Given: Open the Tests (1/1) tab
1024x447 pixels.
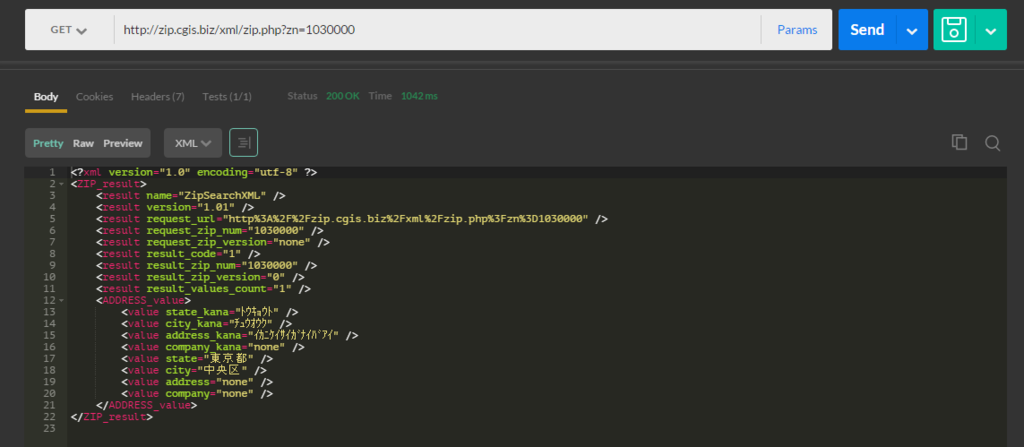Looking at the screenshot, I should [227, 97].
